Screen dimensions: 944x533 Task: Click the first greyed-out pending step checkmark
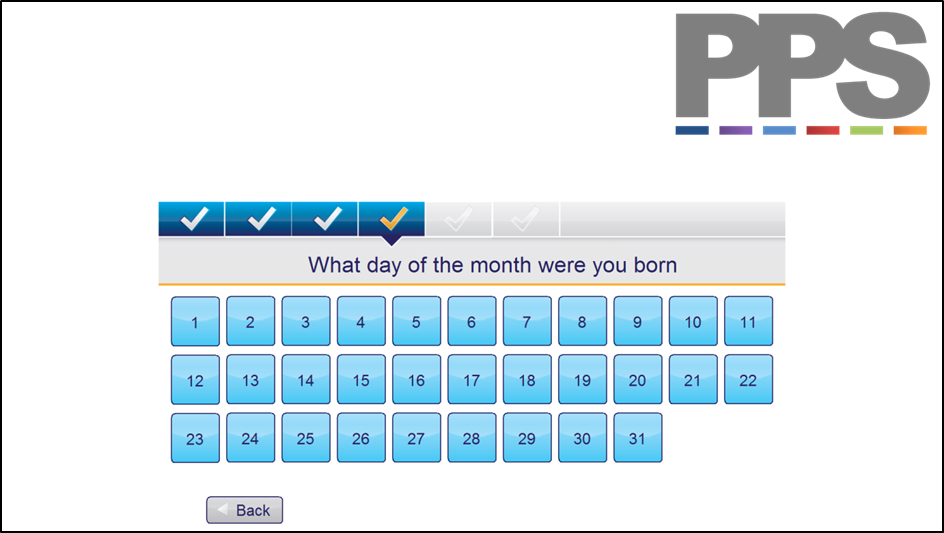[x=459, y=219]
